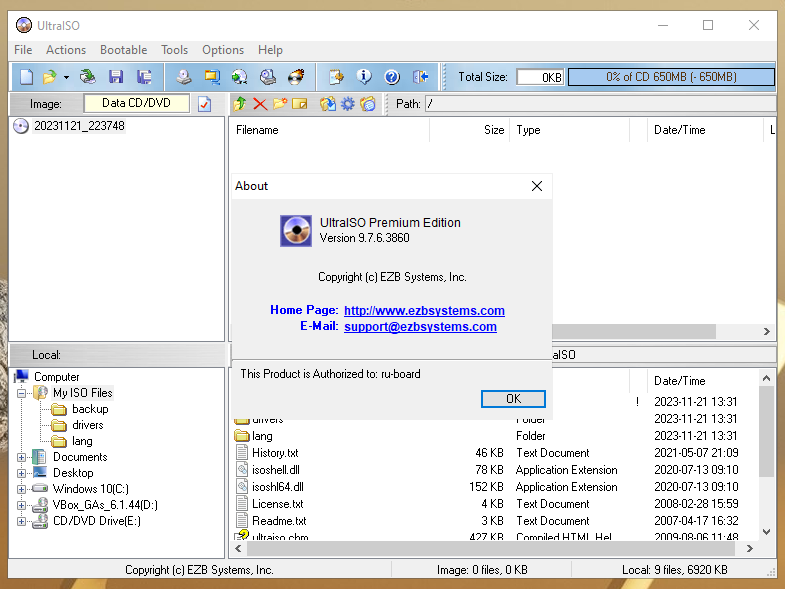This screenshot has width=785, height=589.
Task: Sort image list by Size column header
Action: (470, 130)
